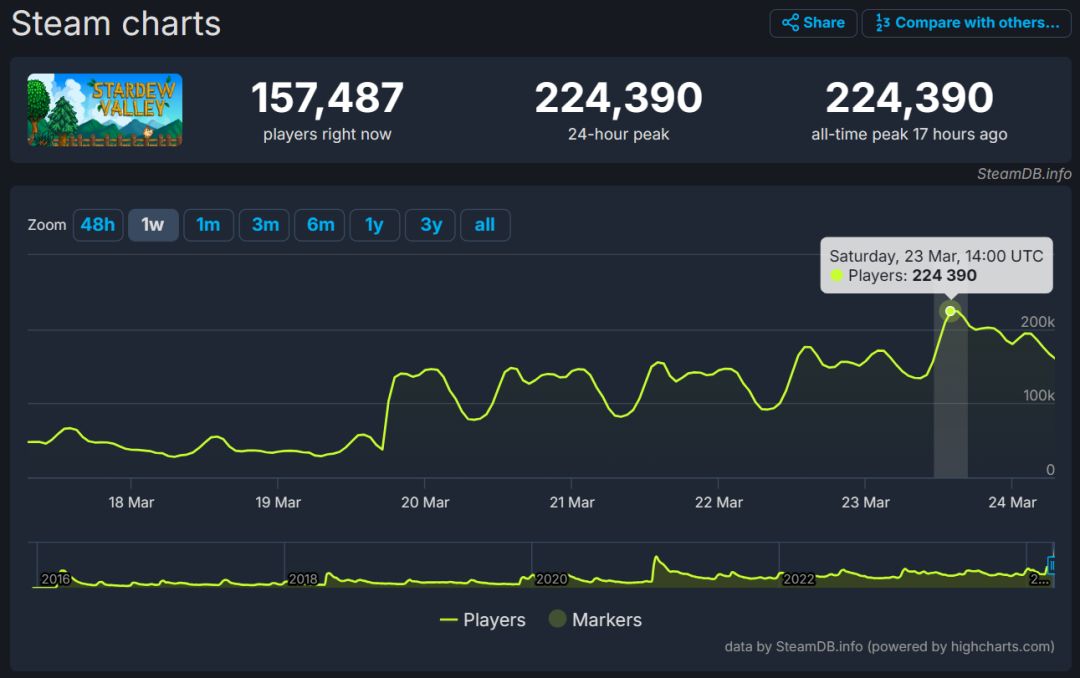This screenshot has width=1080, height=678.
Task: Set chart zoom to 3y
Action: 430,225
